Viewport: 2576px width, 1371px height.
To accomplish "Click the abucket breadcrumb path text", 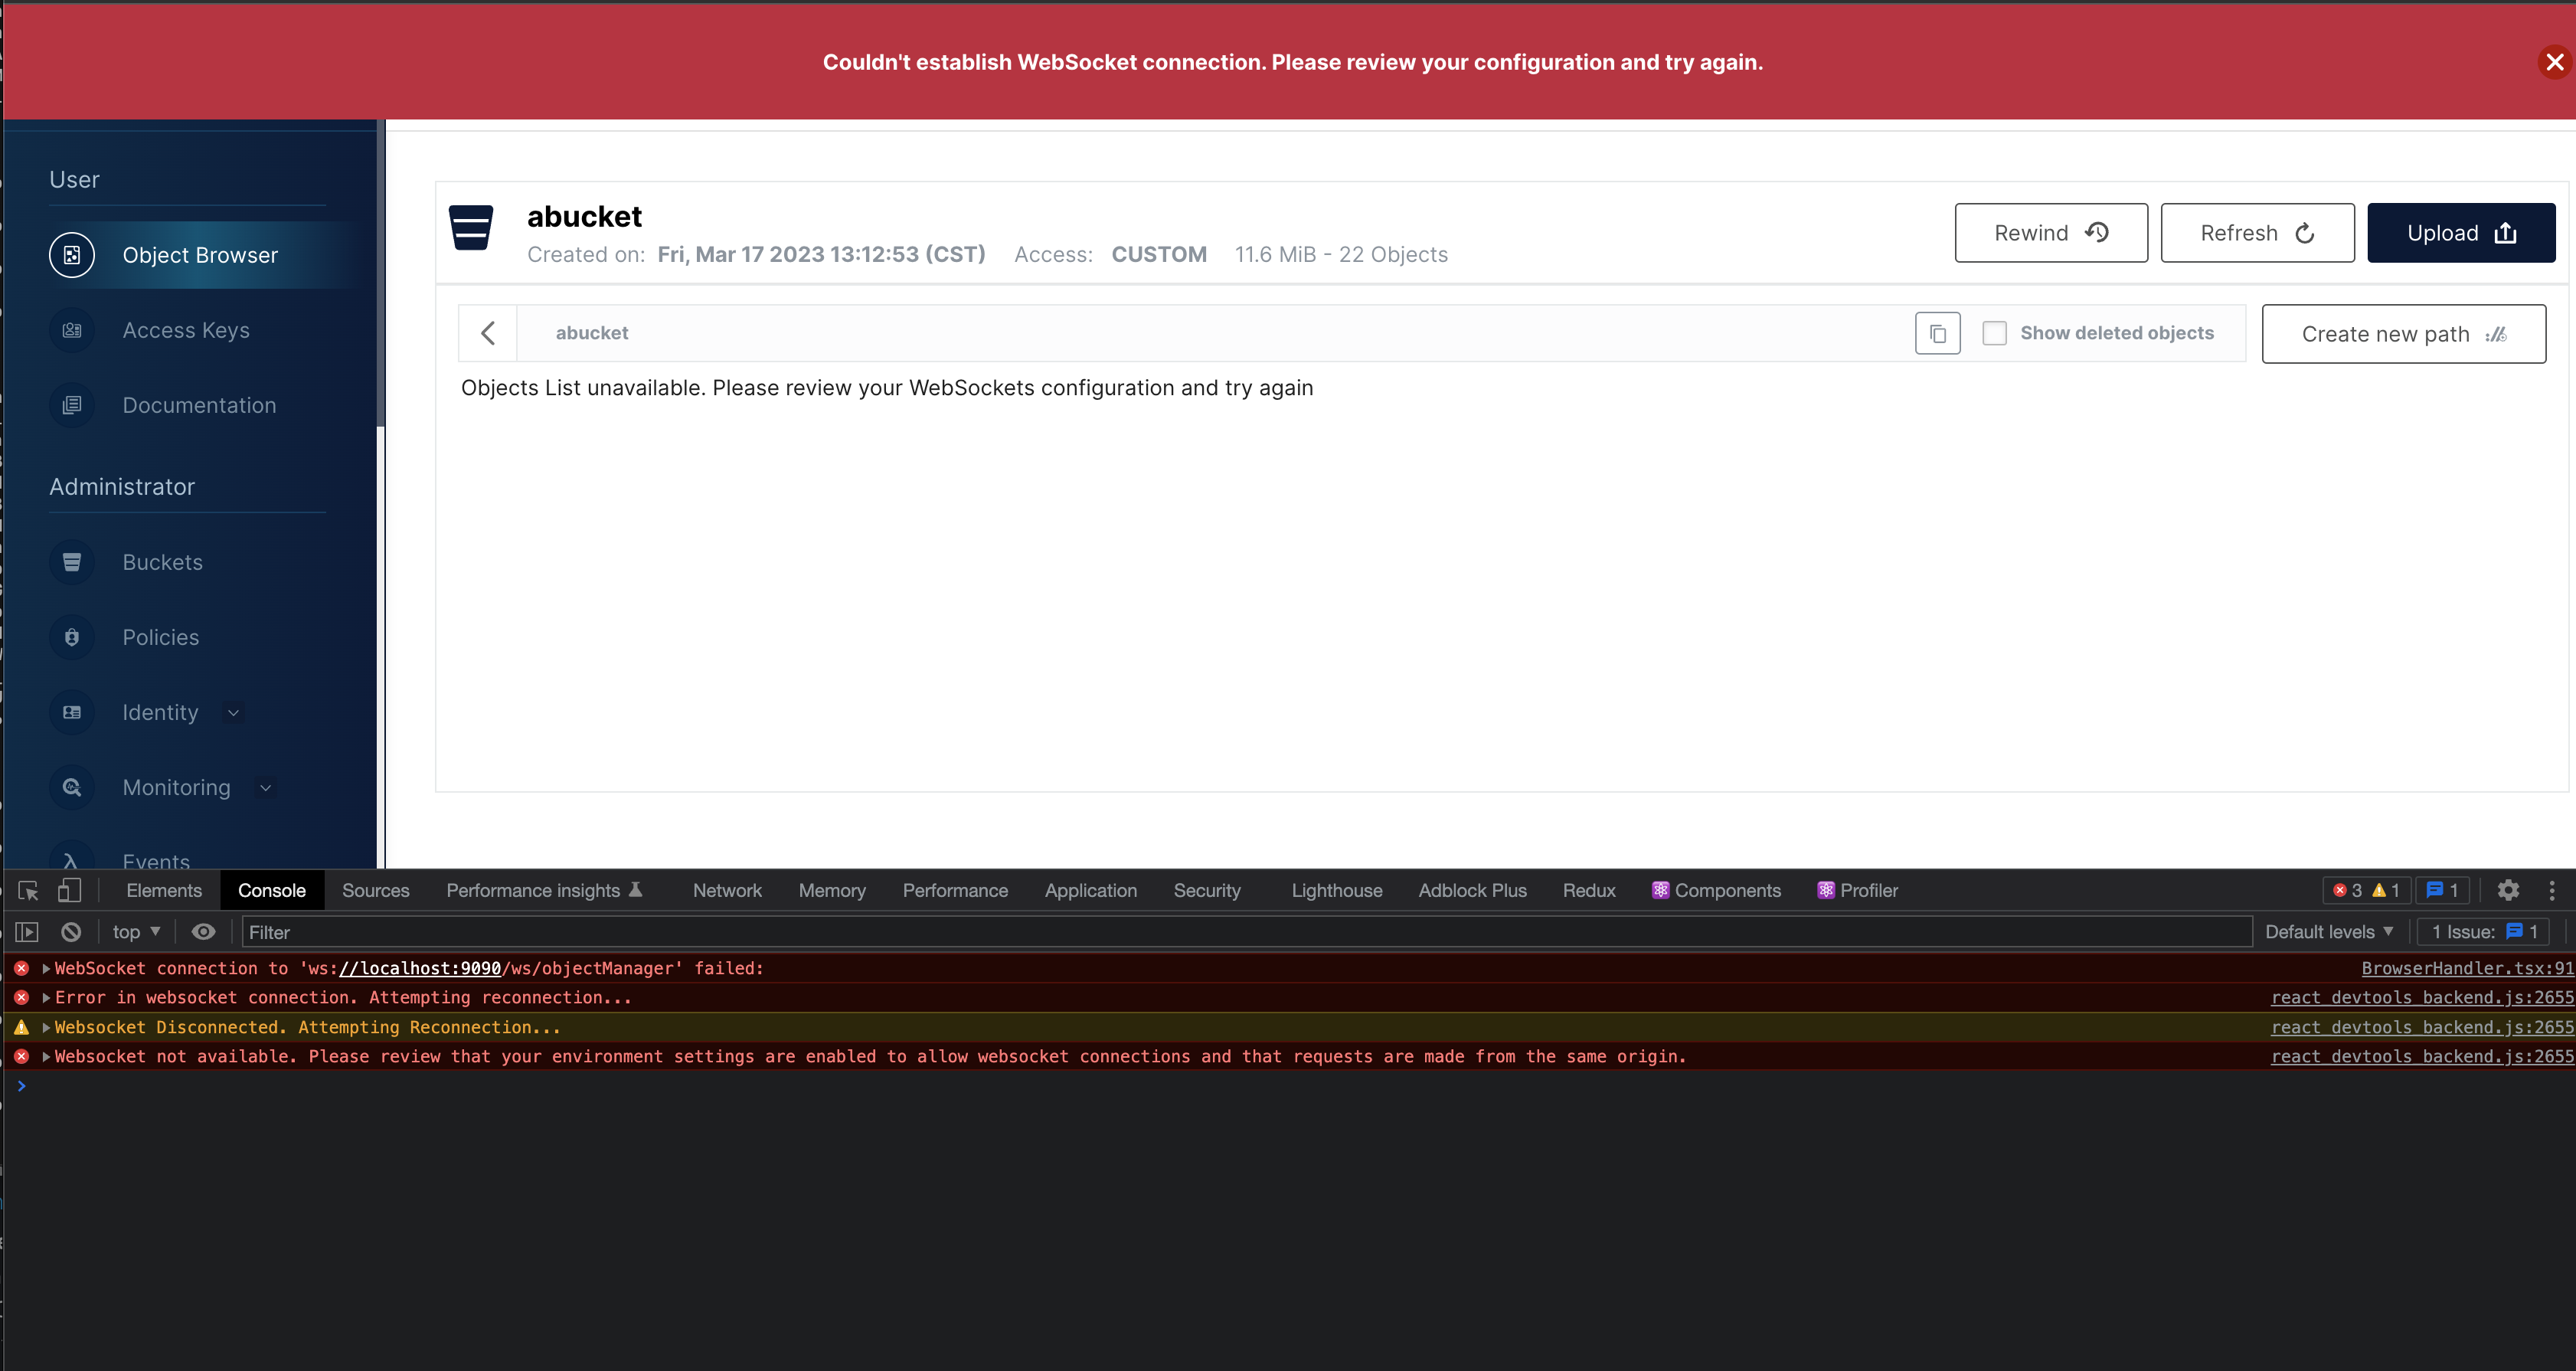I will (x=592, y=333).
